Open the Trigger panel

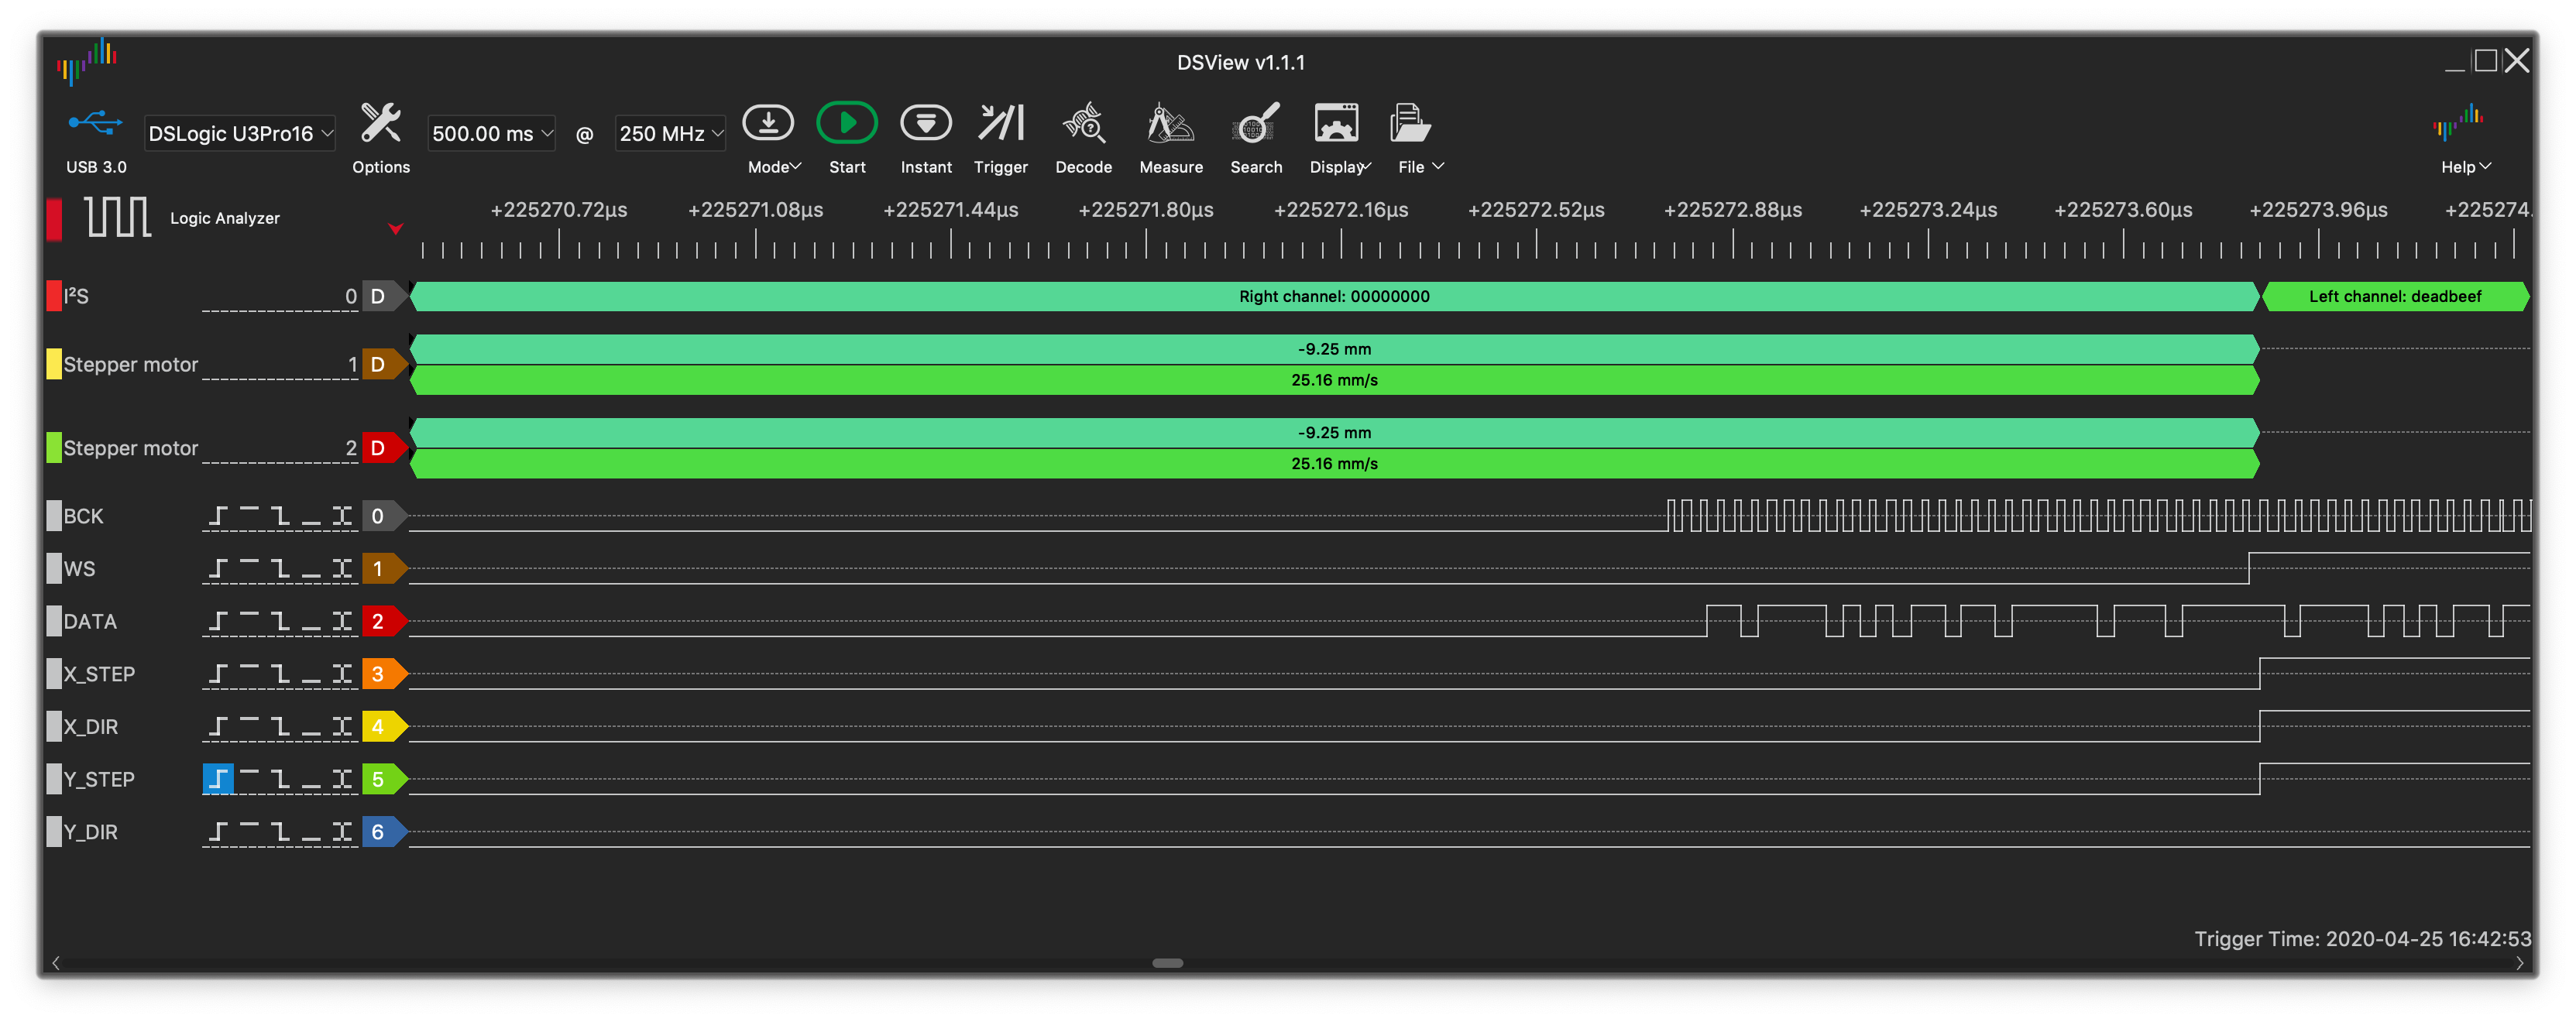coord(1000,124)
